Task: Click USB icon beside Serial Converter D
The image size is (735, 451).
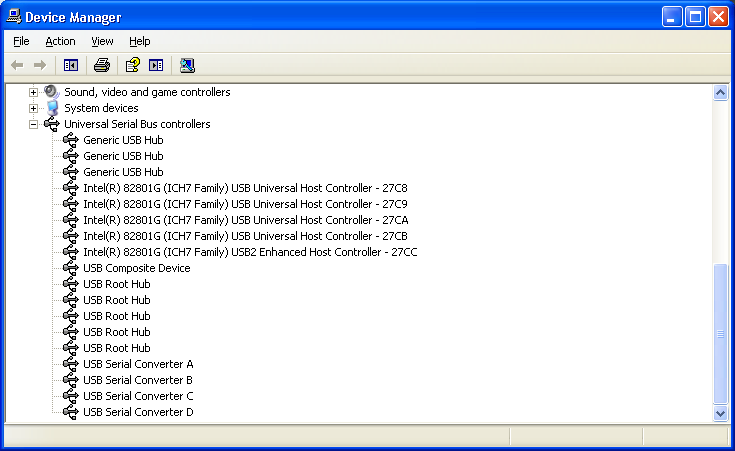Action: 71,412
